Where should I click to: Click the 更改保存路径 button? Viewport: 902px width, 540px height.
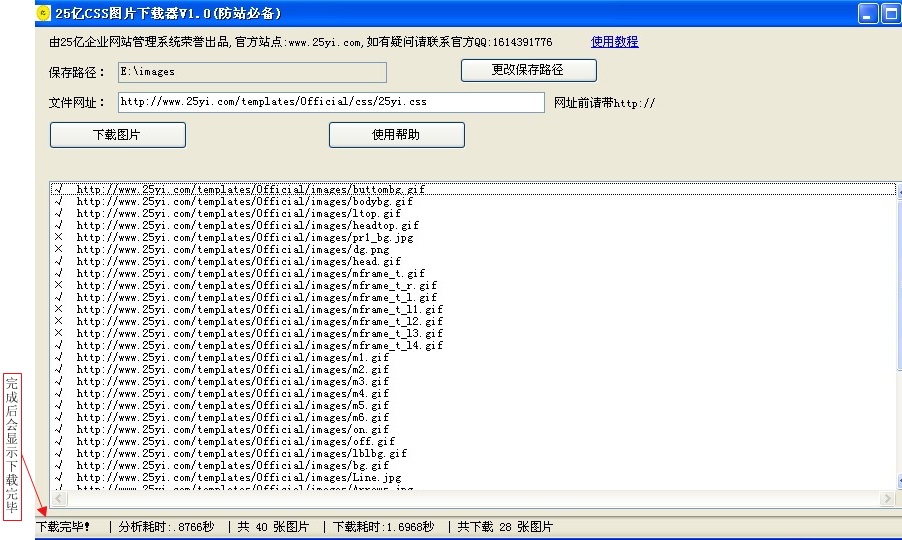coord(529,70)
